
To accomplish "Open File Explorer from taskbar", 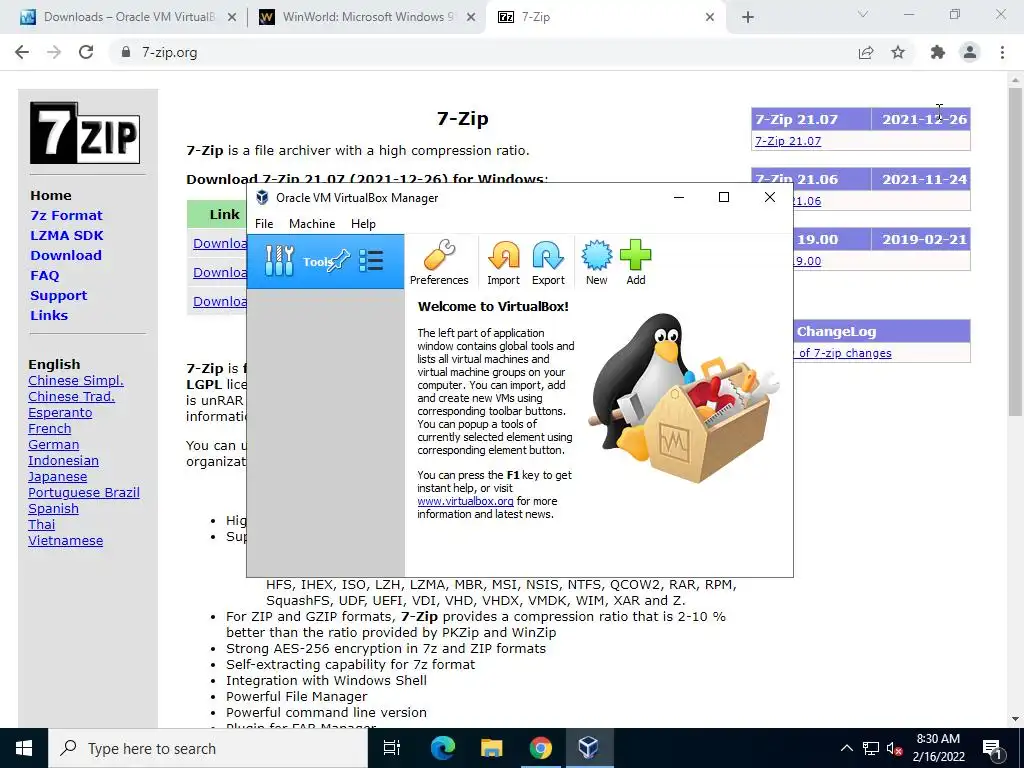I will pos(491,748).
